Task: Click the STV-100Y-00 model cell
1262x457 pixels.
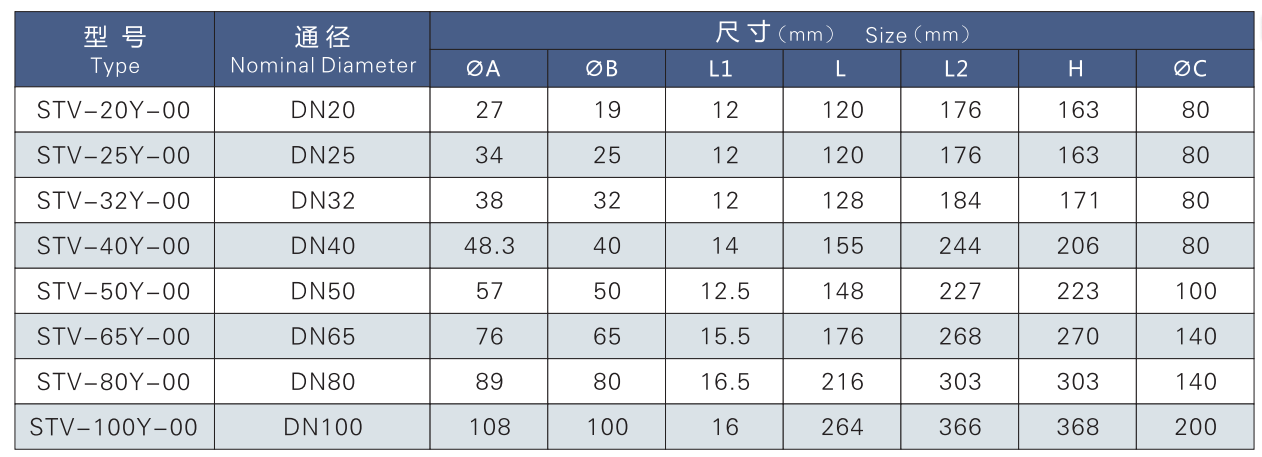Action: tap(115, 428)
